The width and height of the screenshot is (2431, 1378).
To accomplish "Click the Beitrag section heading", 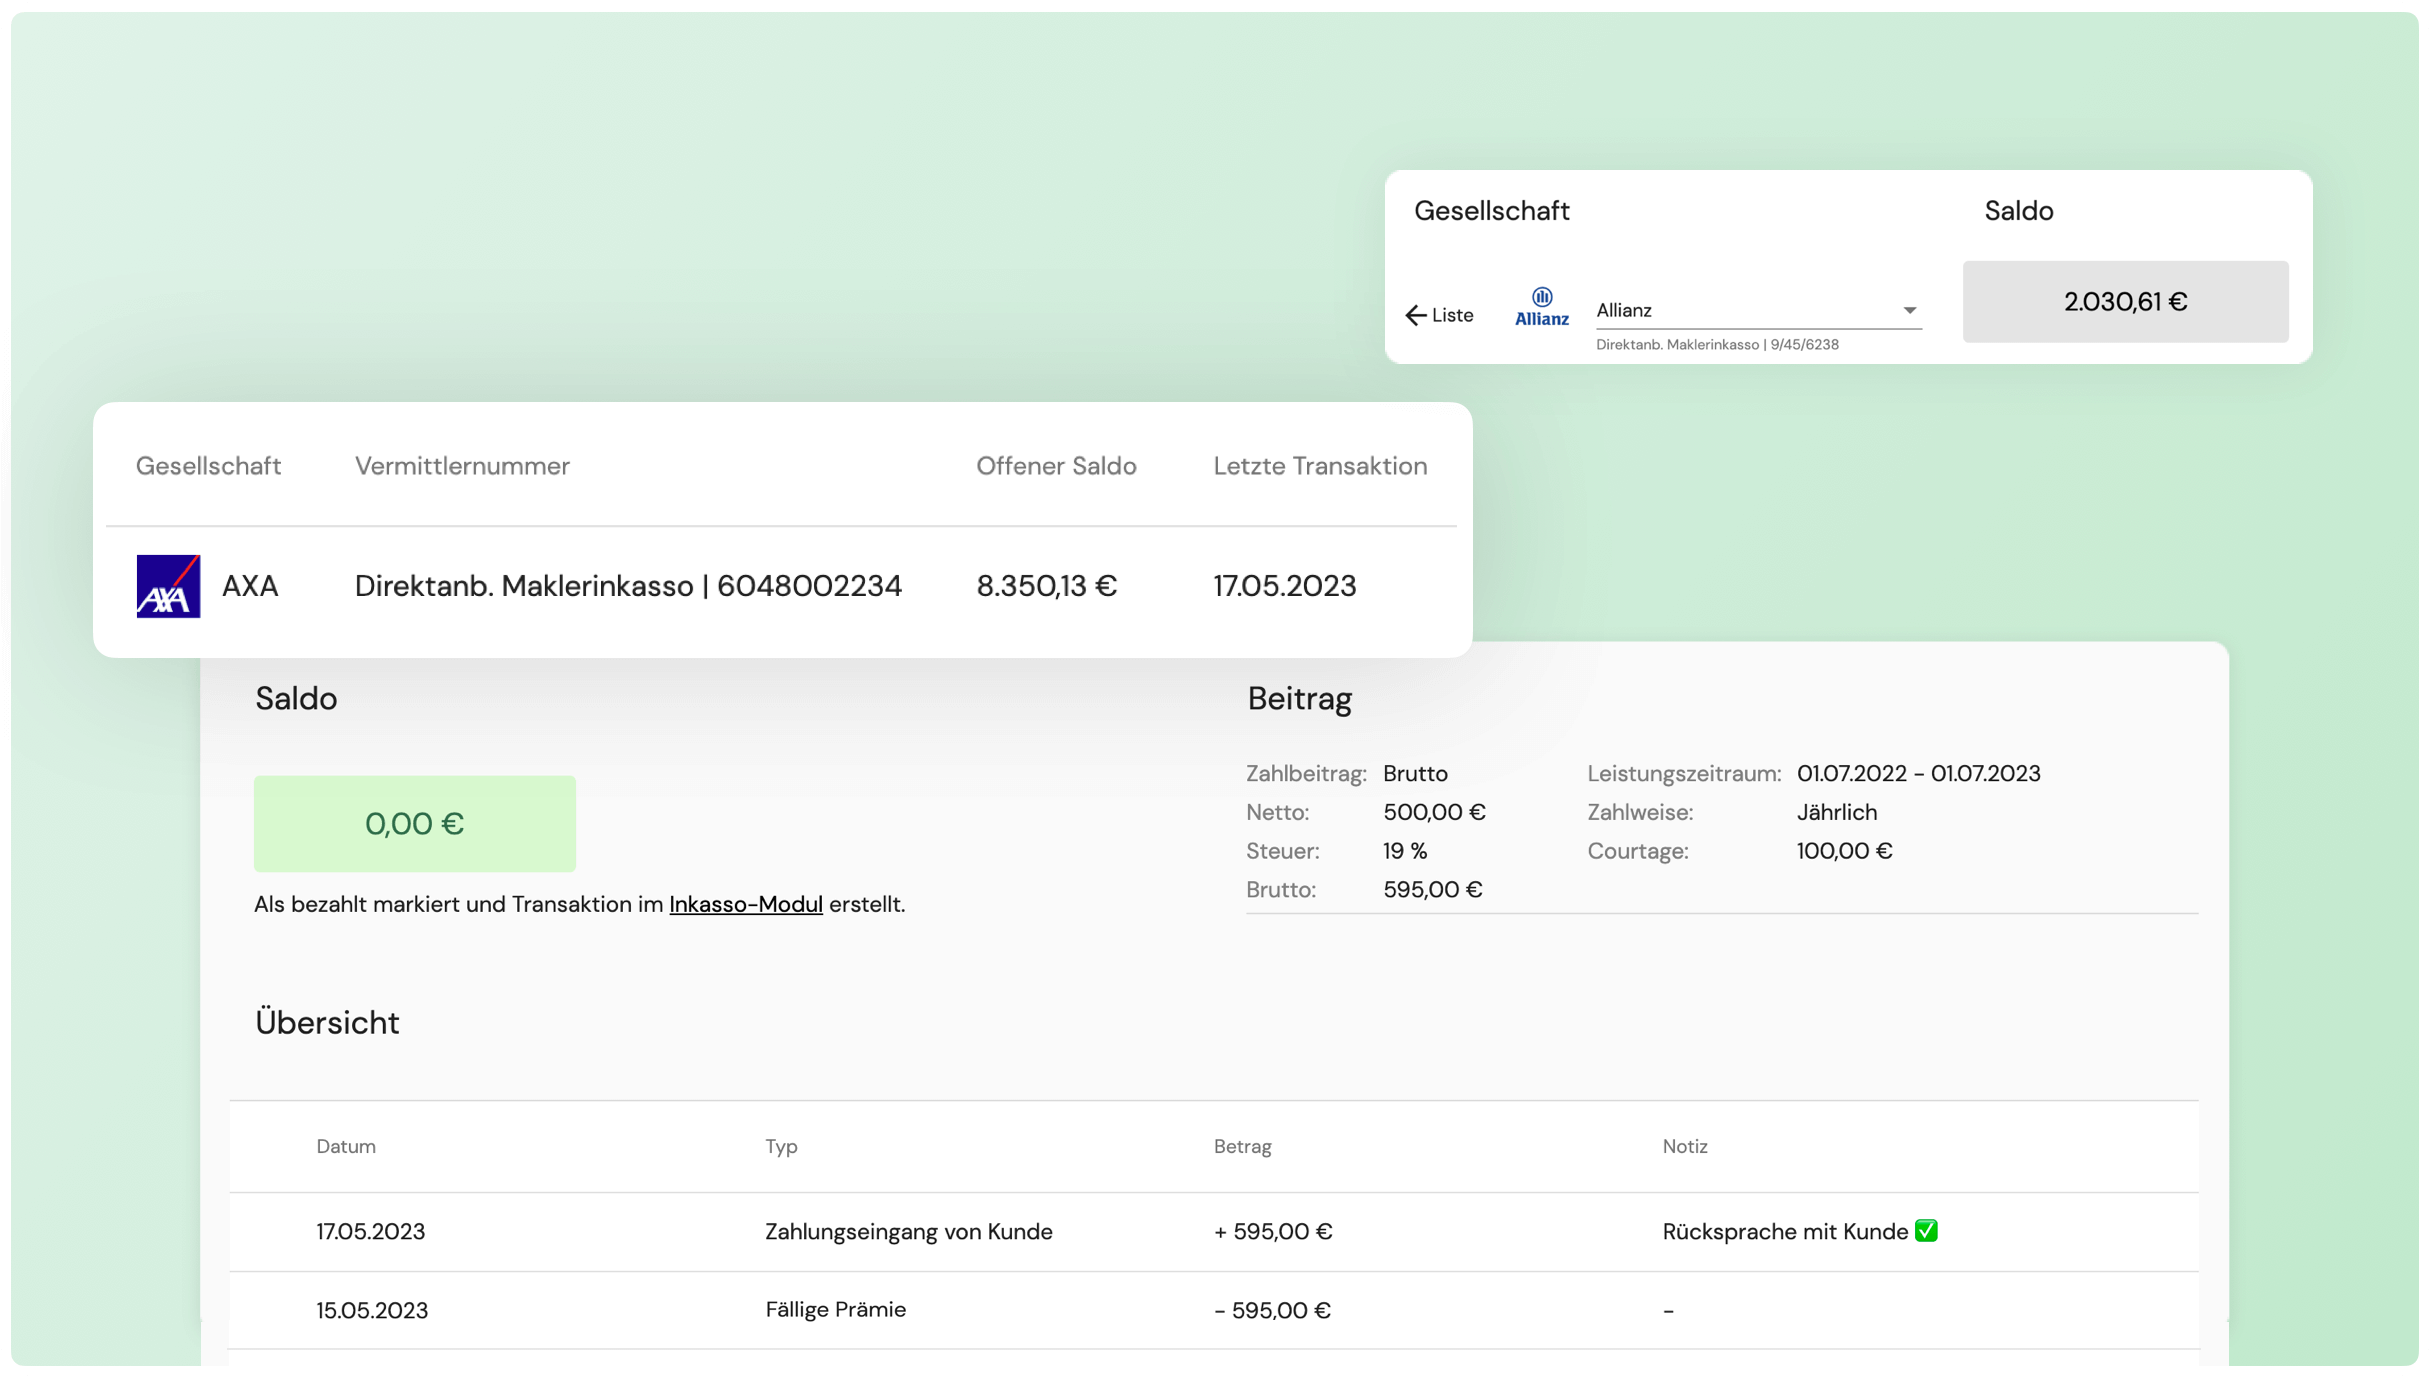I will [x=1299, y=699].
